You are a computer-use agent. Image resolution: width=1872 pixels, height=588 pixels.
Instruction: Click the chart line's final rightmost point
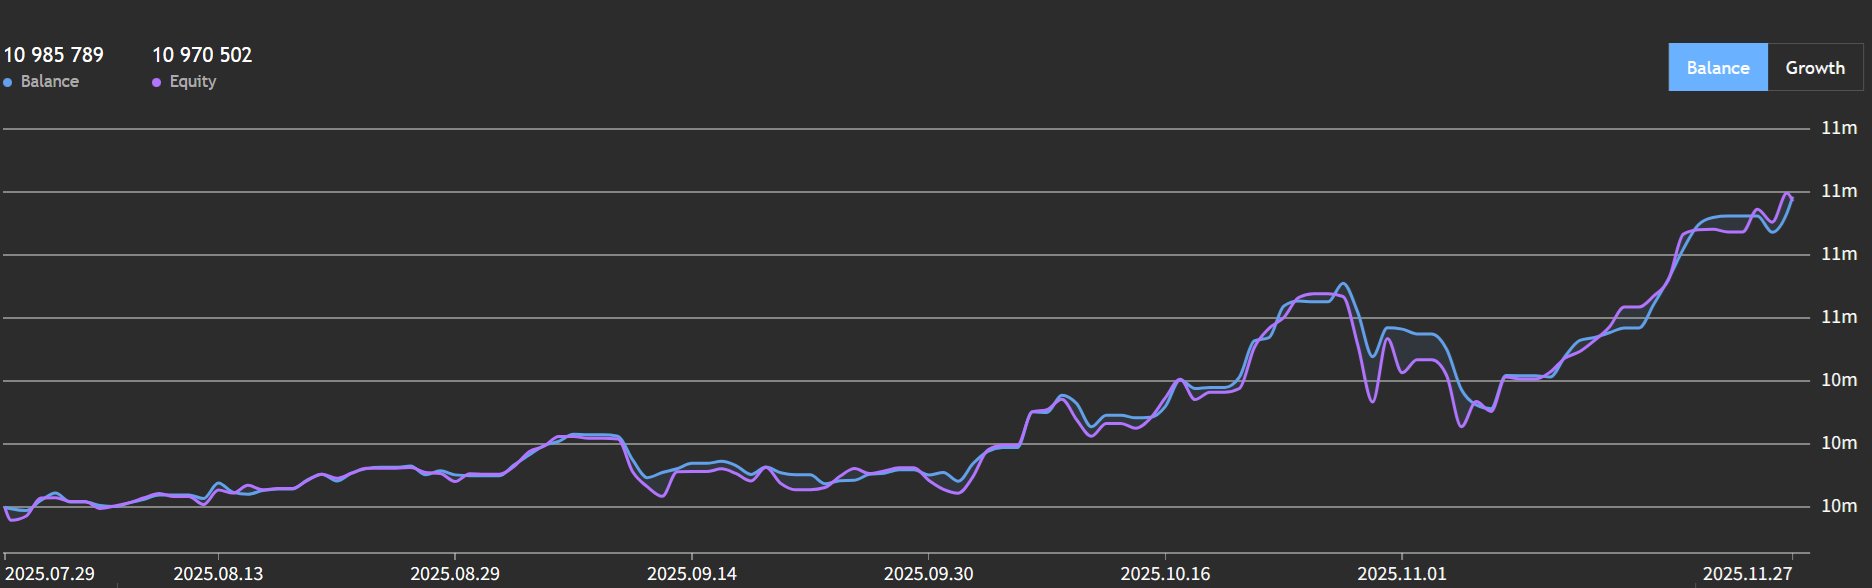(x=1791, y=199)
